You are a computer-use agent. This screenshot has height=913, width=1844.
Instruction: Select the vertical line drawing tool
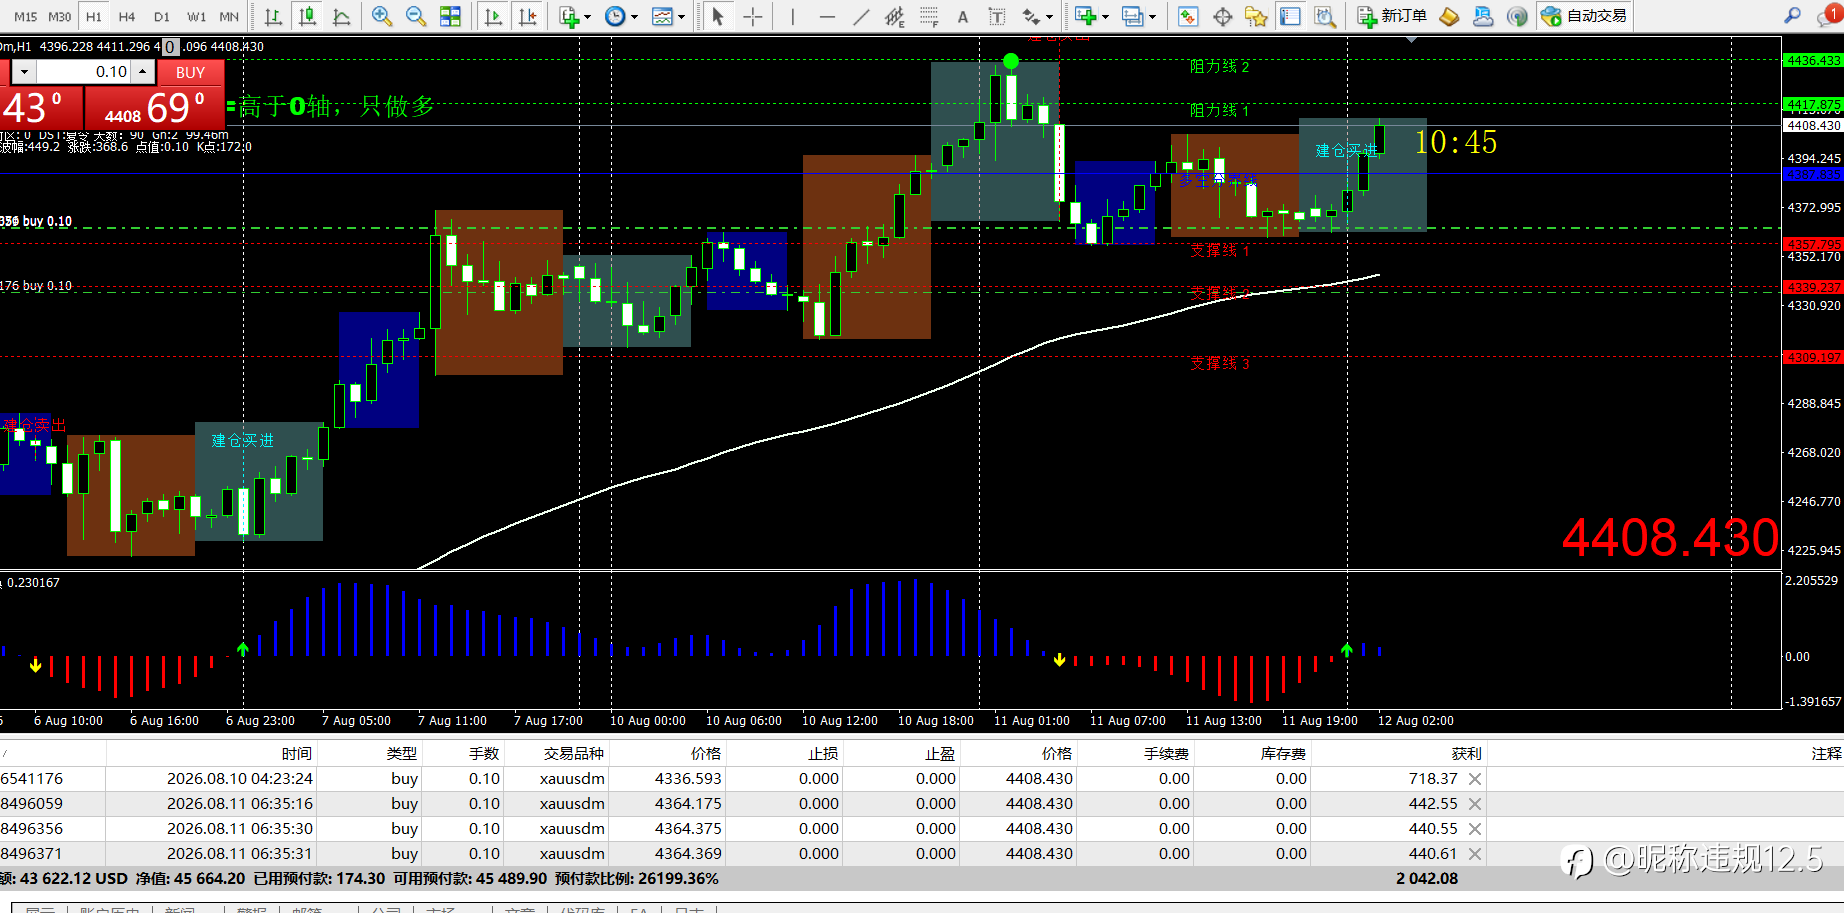coord(792,16)
